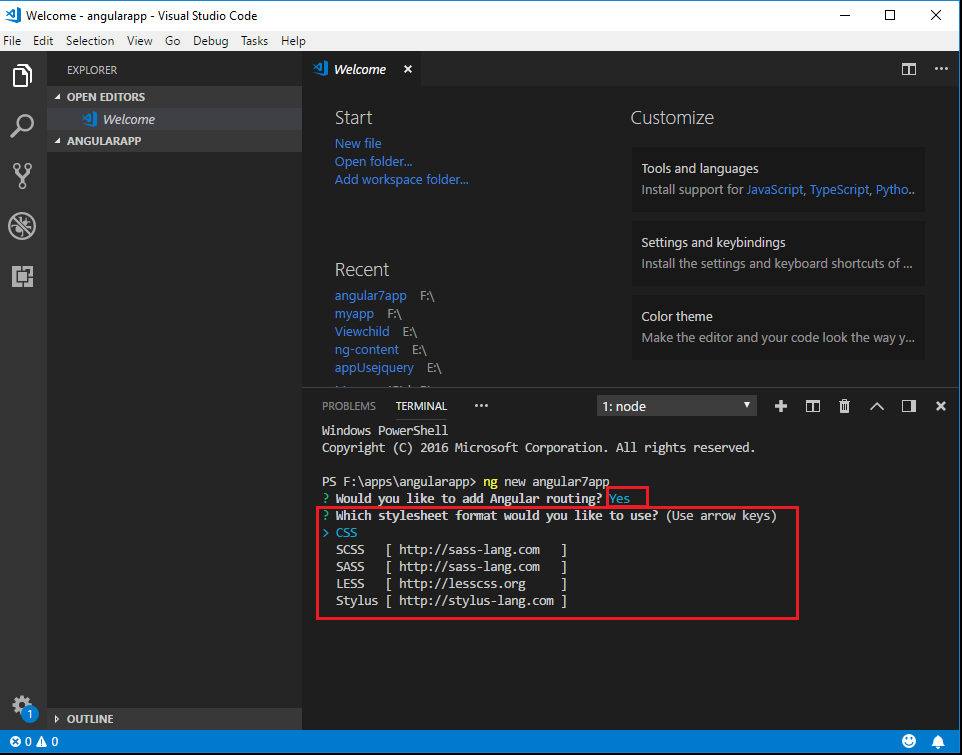Show more panel tabs via ellipsis

coord(482,405)
